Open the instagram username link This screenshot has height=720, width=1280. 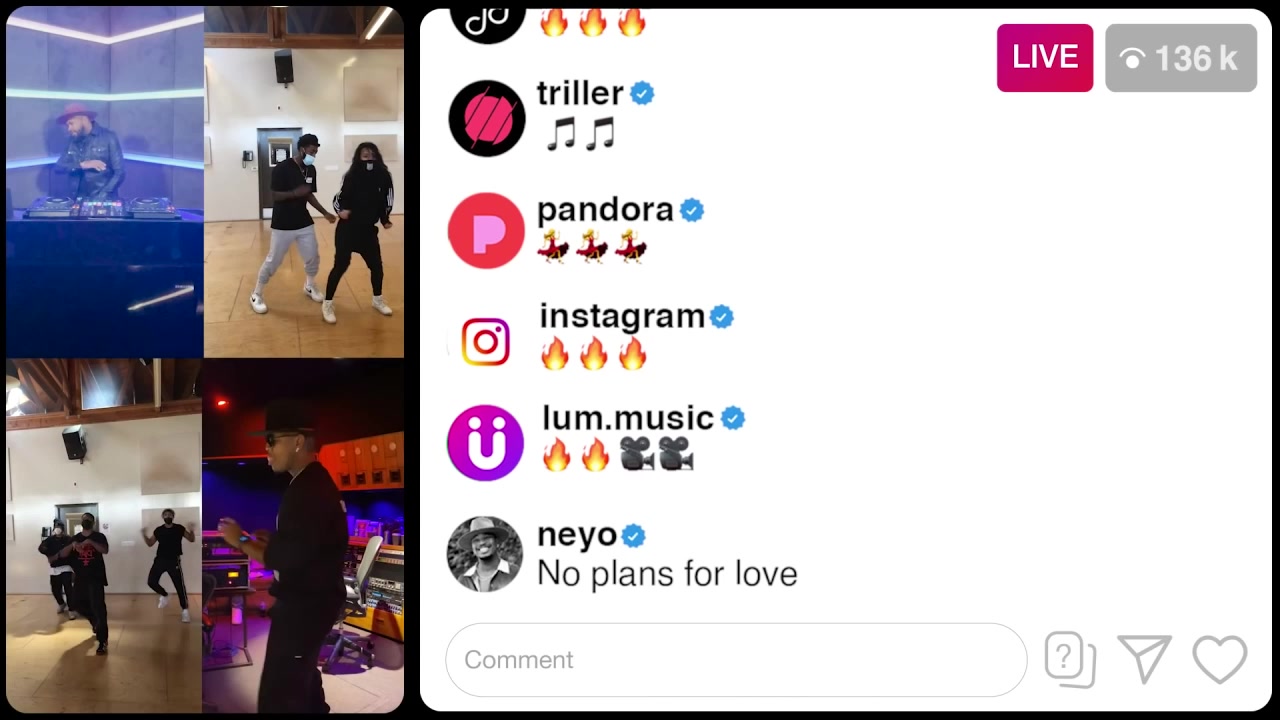pos(622,316)
